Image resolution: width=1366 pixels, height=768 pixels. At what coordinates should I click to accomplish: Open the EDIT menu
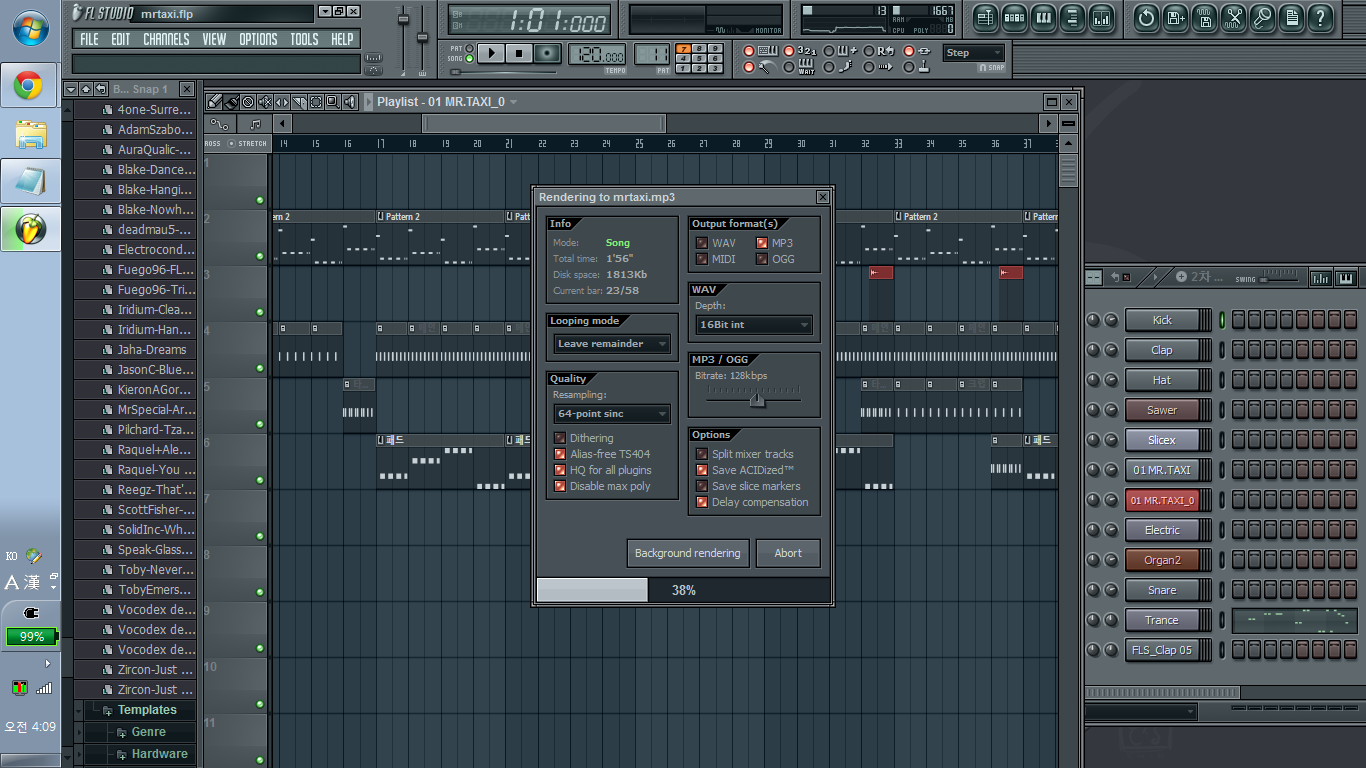pyautogui.click(x=121, y=39)
